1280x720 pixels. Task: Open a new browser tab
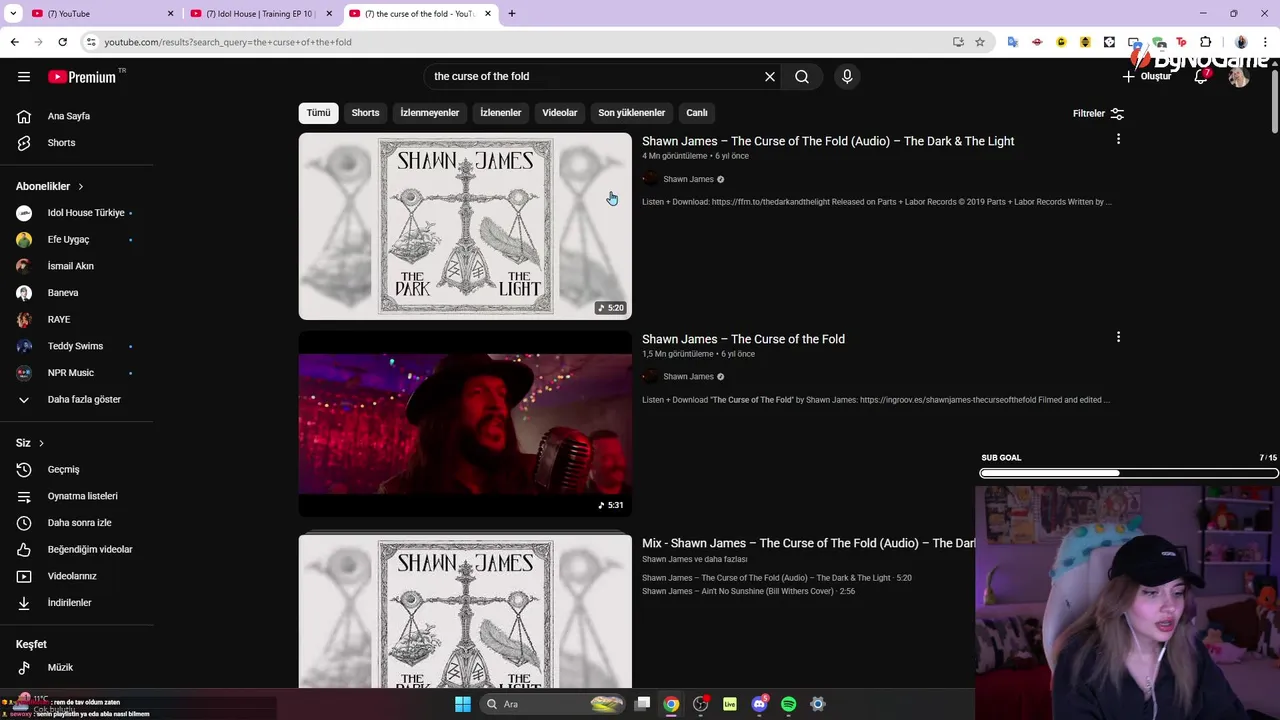pos(512,14)
